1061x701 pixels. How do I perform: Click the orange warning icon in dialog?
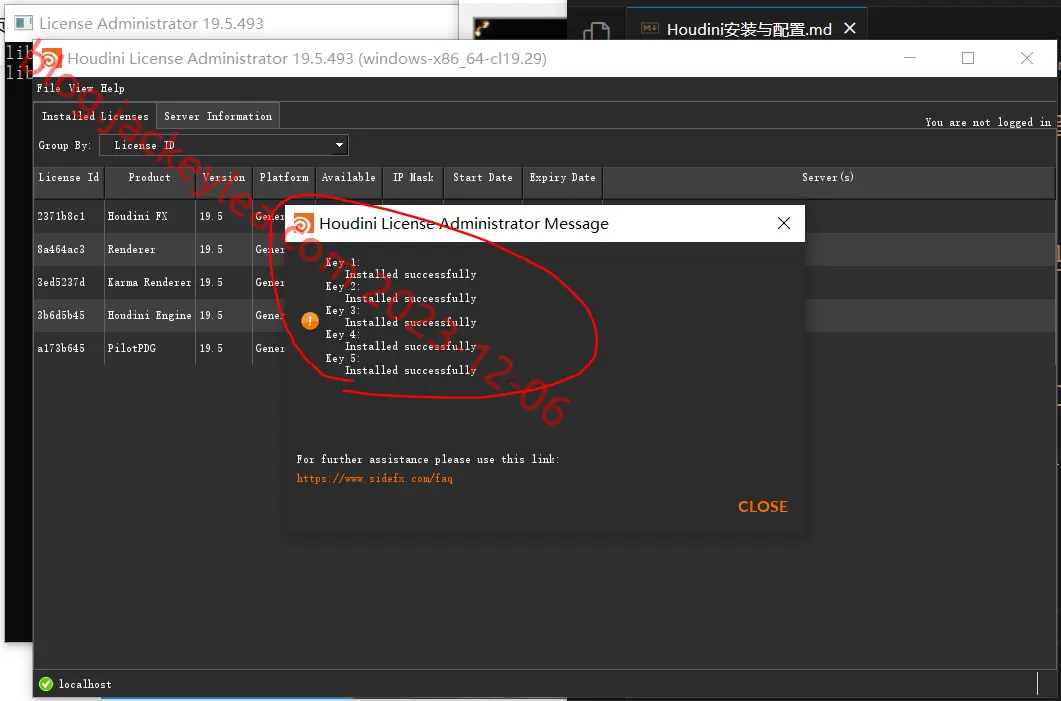310,321
